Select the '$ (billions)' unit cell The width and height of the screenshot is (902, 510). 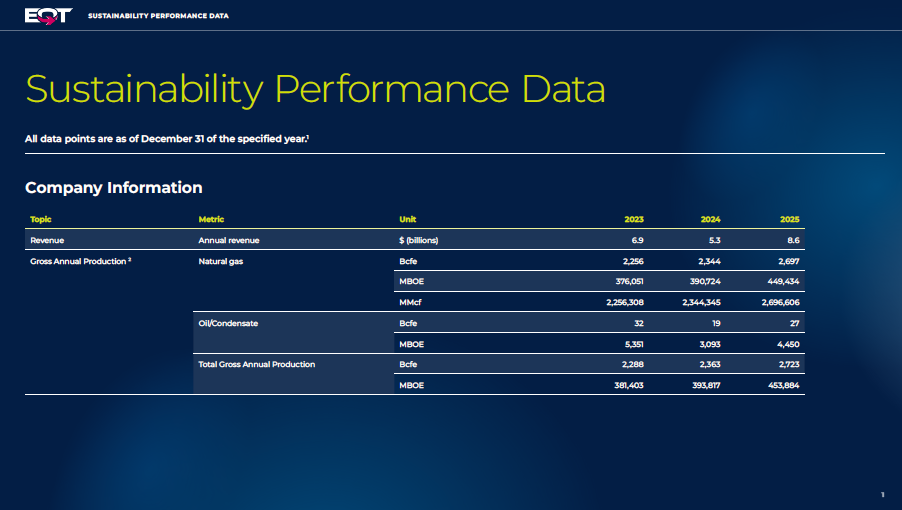(419, 240)
